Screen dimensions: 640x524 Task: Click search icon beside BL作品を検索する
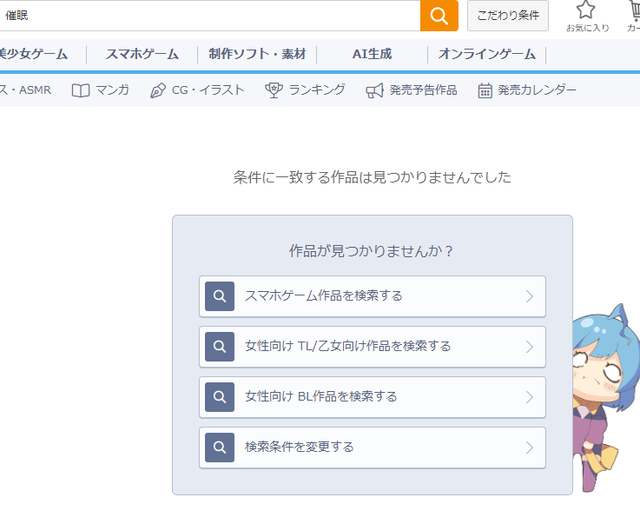pyautogui.click(x=220, y=397)
